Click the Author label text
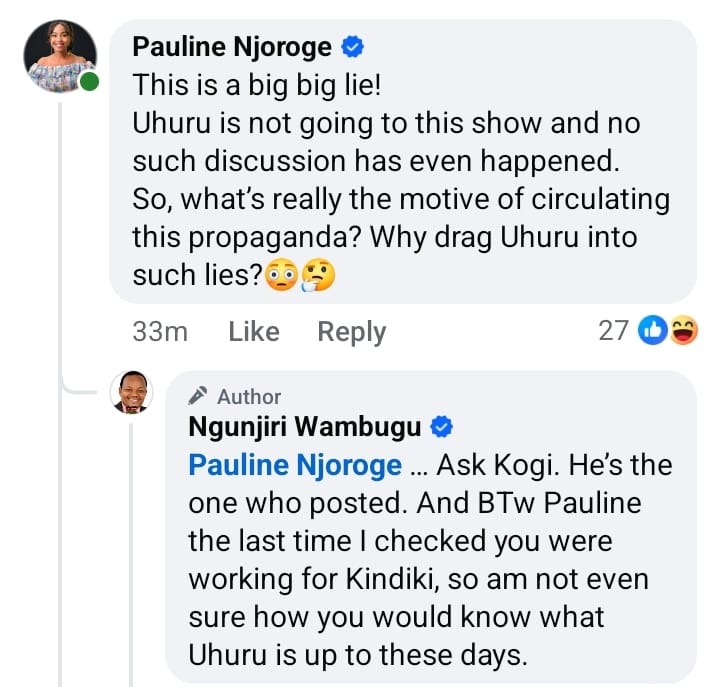 pyautogui.click(x=249, y=397)
